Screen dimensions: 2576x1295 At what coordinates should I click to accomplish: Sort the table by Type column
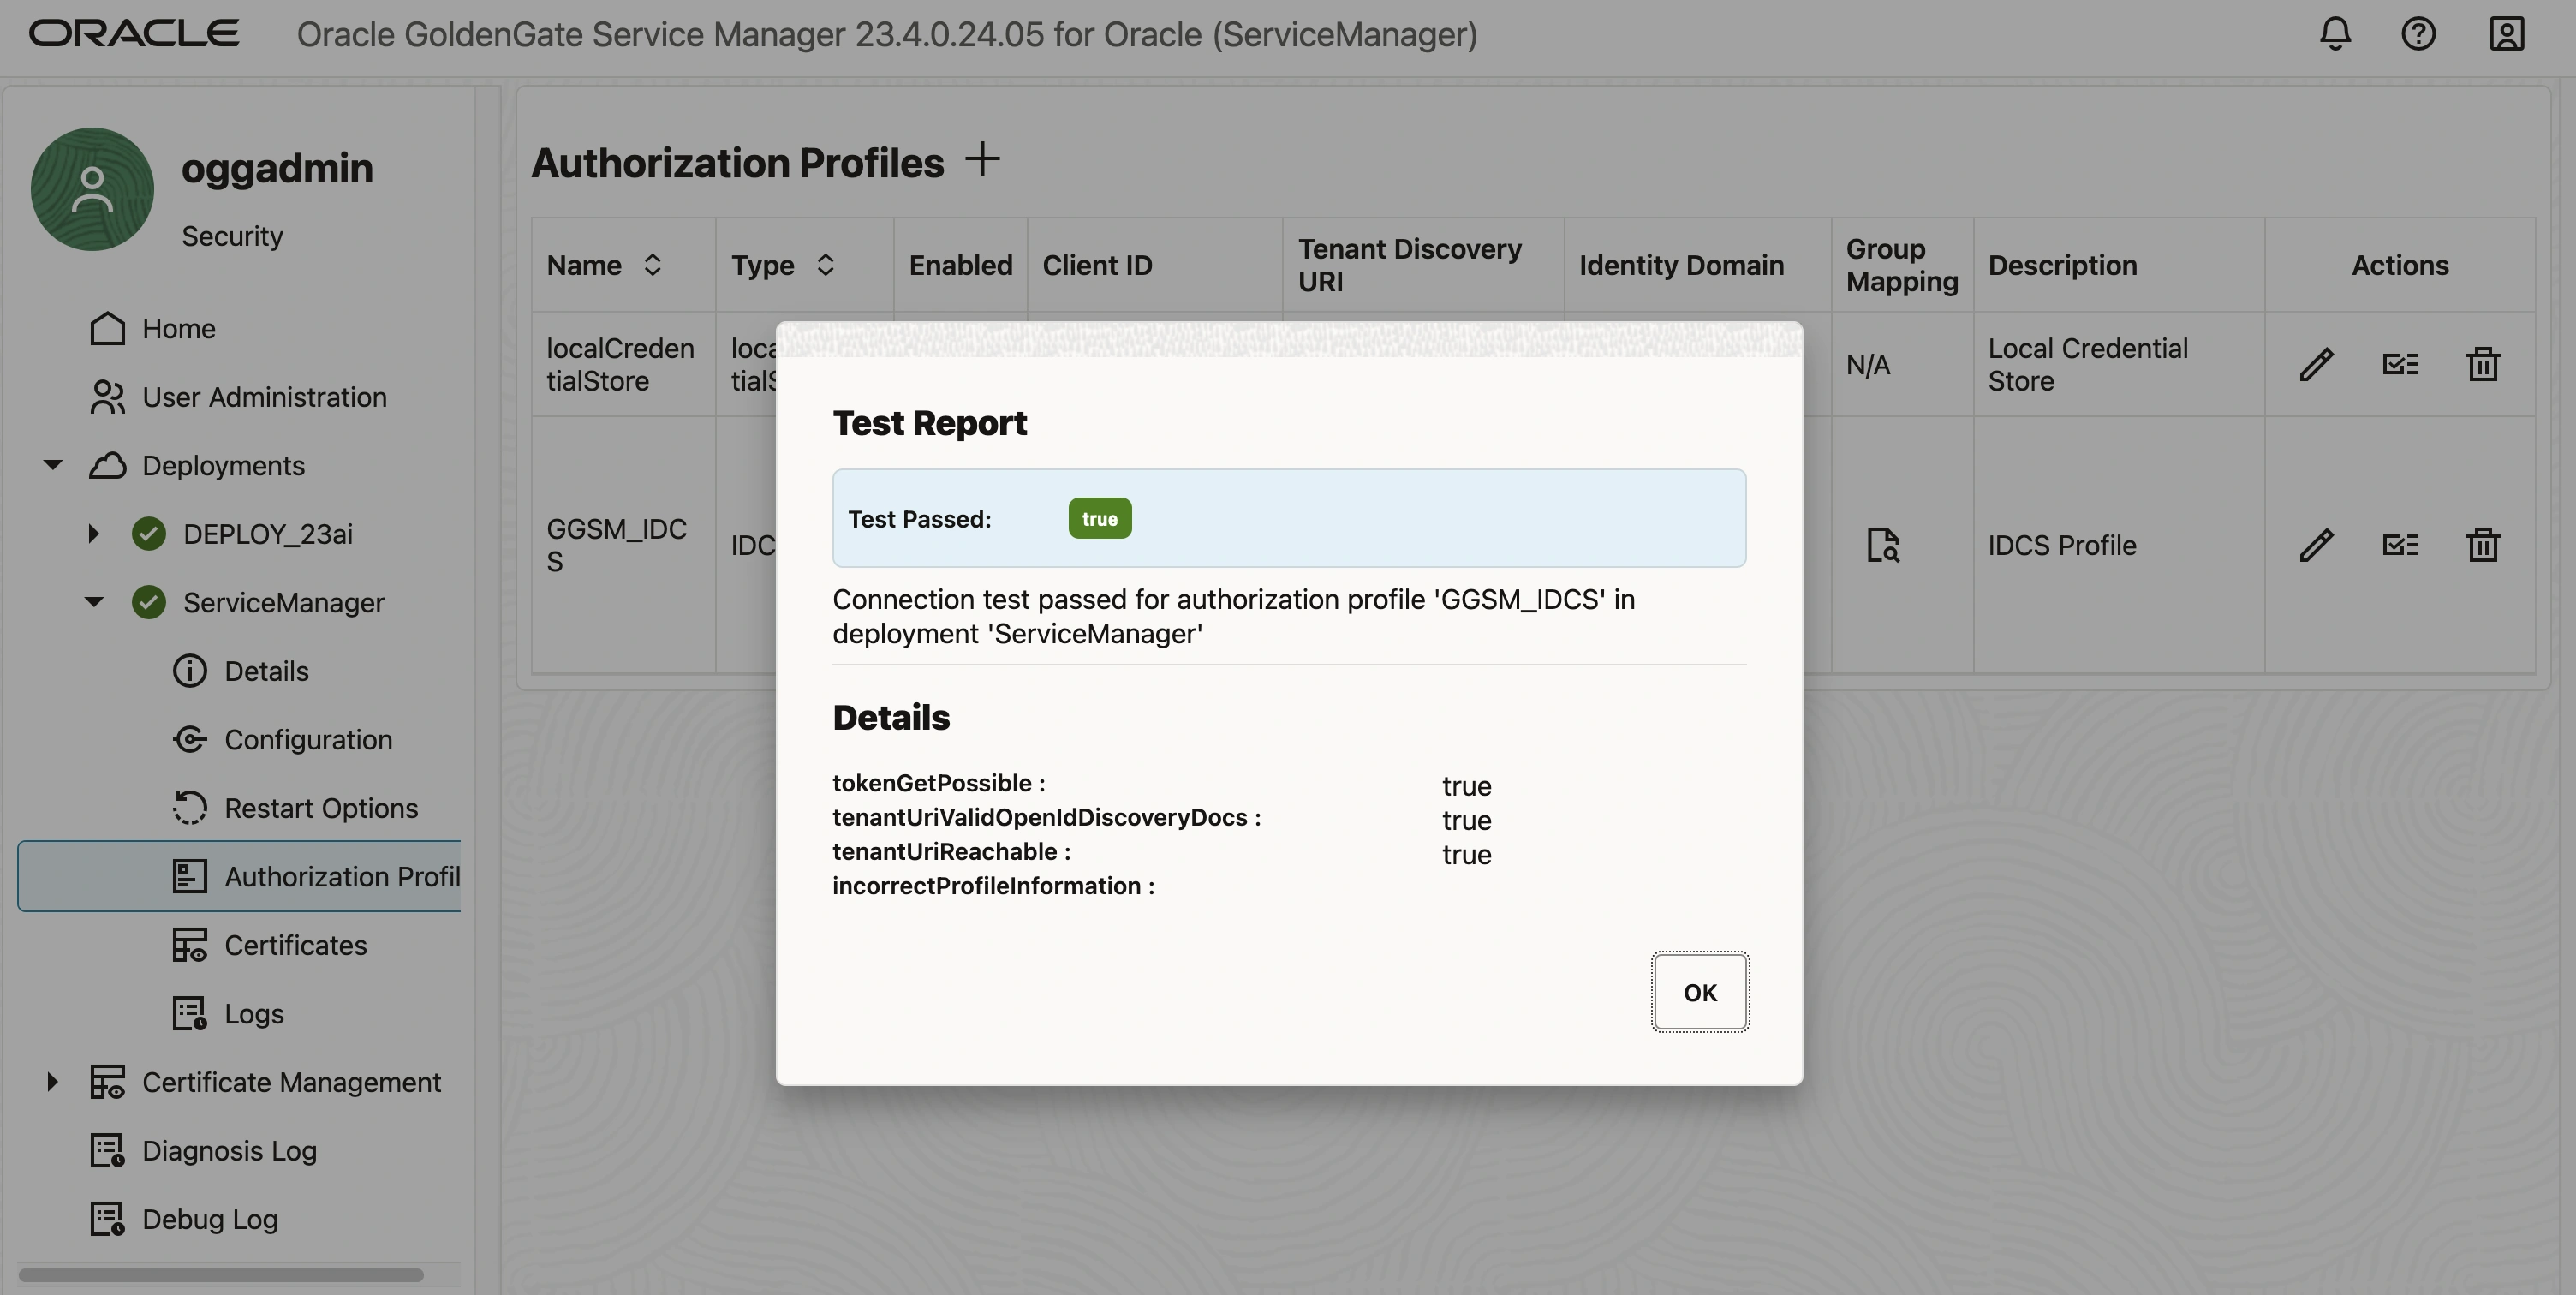click(825, 265)
